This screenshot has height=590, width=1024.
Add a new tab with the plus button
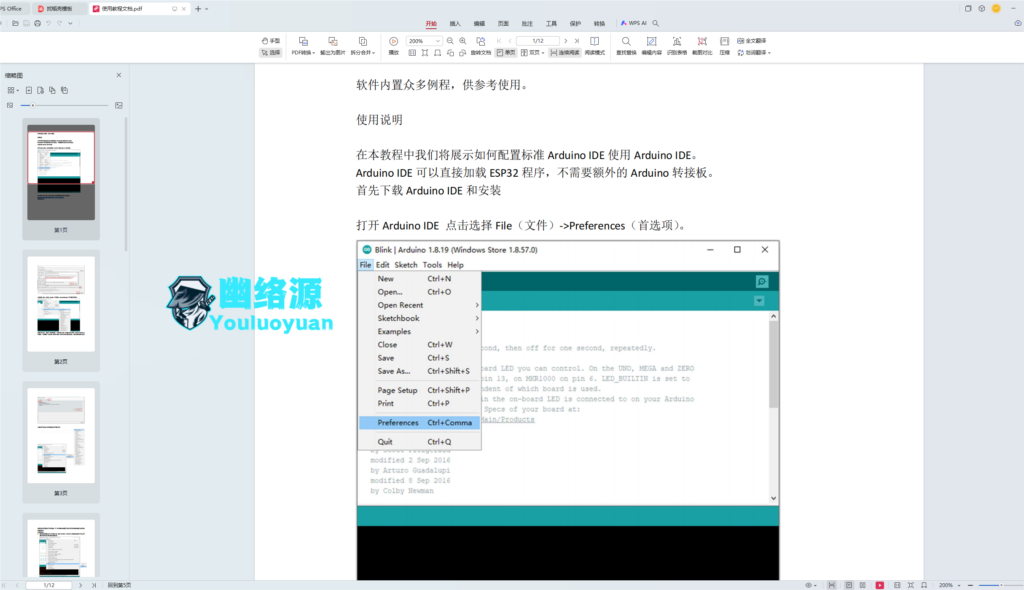198,8
